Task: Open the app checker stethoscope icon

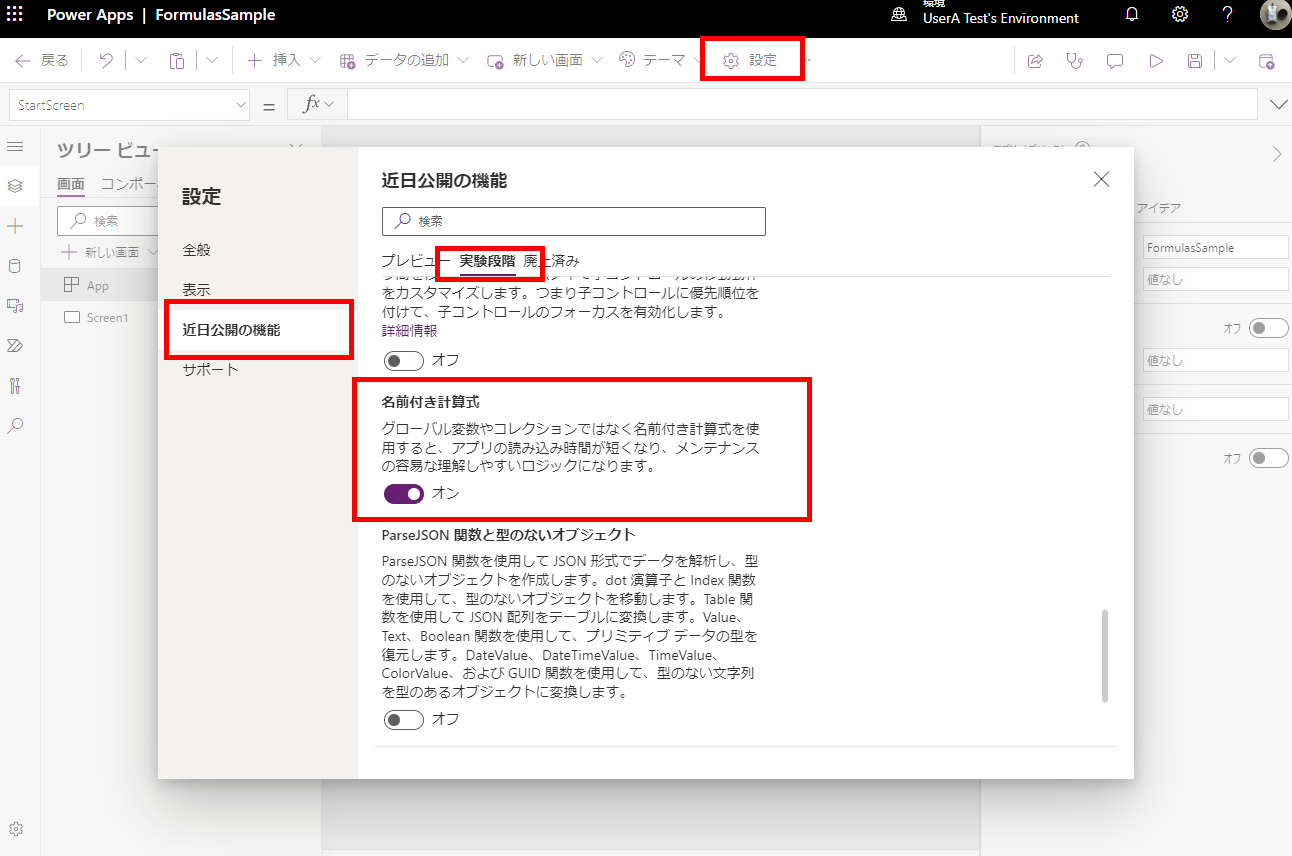Action: point(1074,60)
